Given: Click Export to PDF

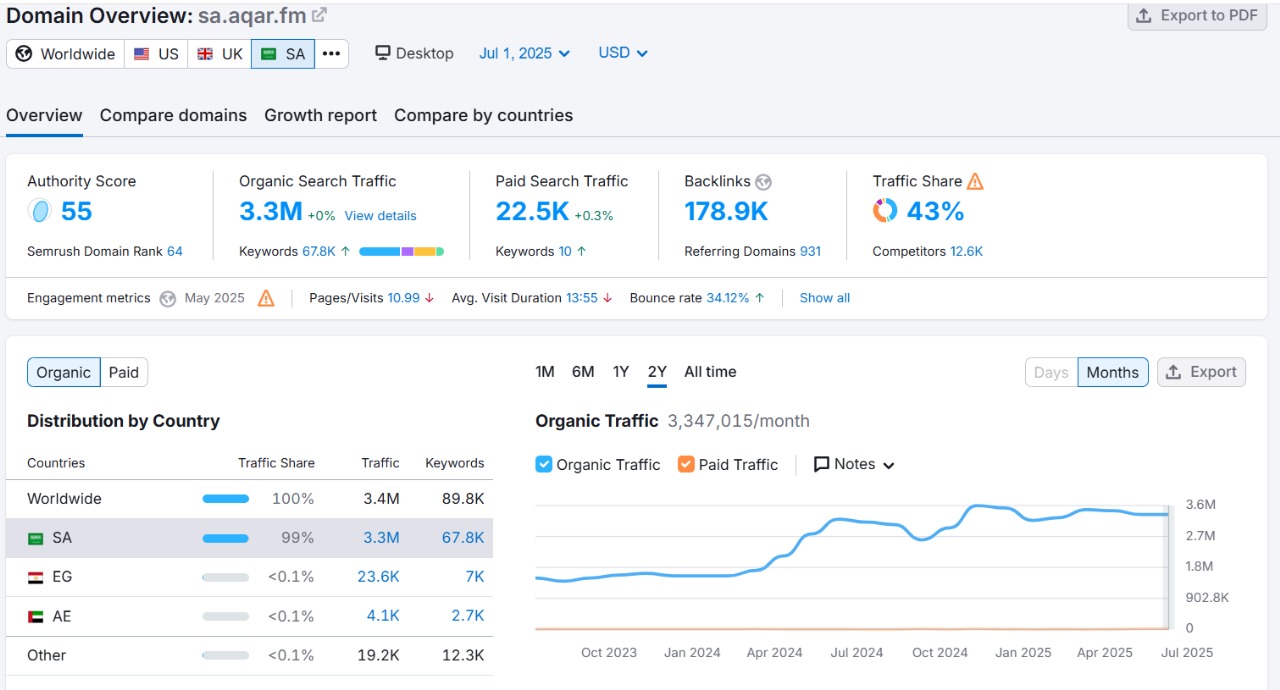Looking at the screenshot, I should pos(1197,15).
